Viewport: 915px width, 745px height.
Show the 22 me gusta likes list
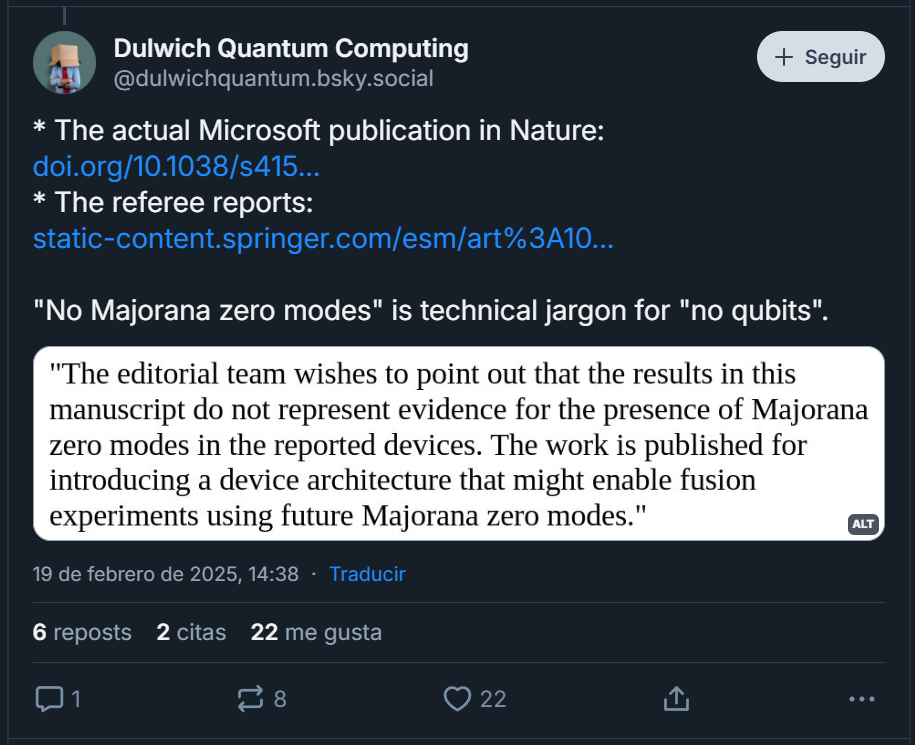pos(316,632)
